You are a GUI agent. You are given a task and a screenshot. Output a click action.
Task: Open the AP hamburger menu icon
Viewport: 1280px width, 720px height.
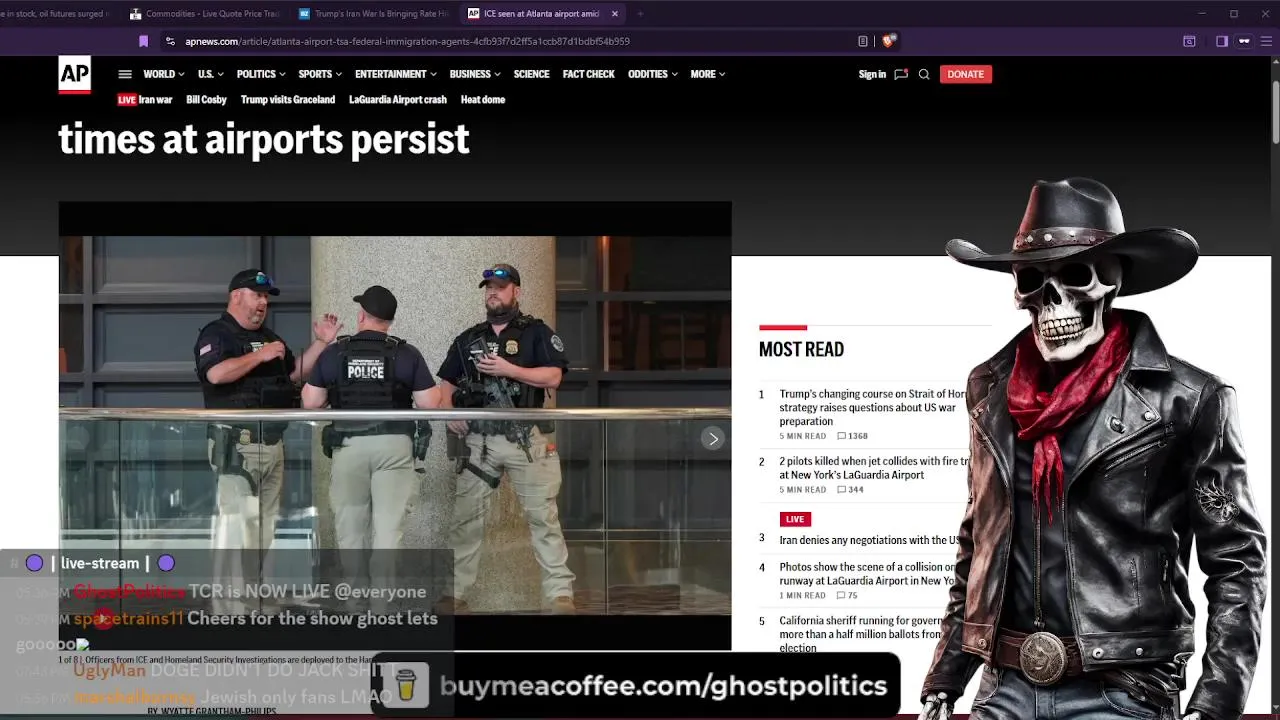125,74
